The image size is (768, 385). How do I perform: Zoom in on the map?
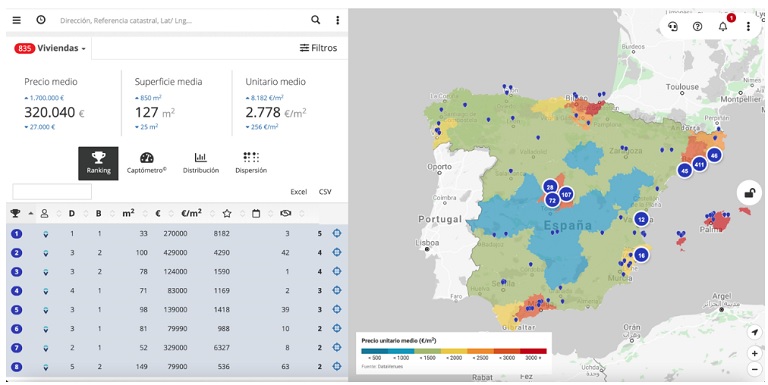click(x=755, y=353)
